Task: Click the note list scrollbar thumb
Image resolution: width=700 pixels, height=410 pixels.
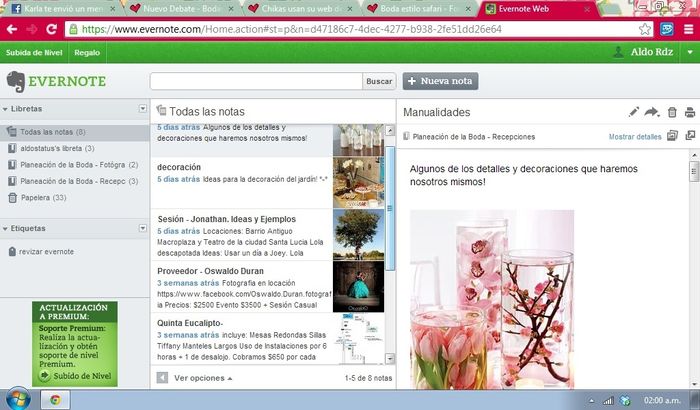Action: 390,208
